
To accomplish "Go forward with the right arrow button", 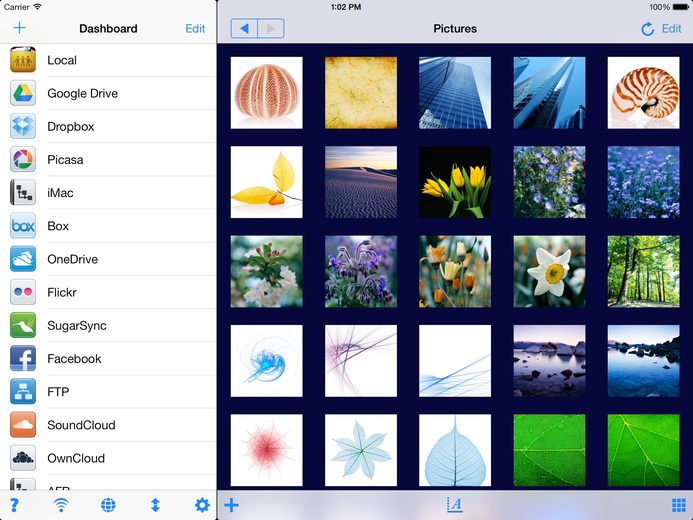I will tap(271, 29).
